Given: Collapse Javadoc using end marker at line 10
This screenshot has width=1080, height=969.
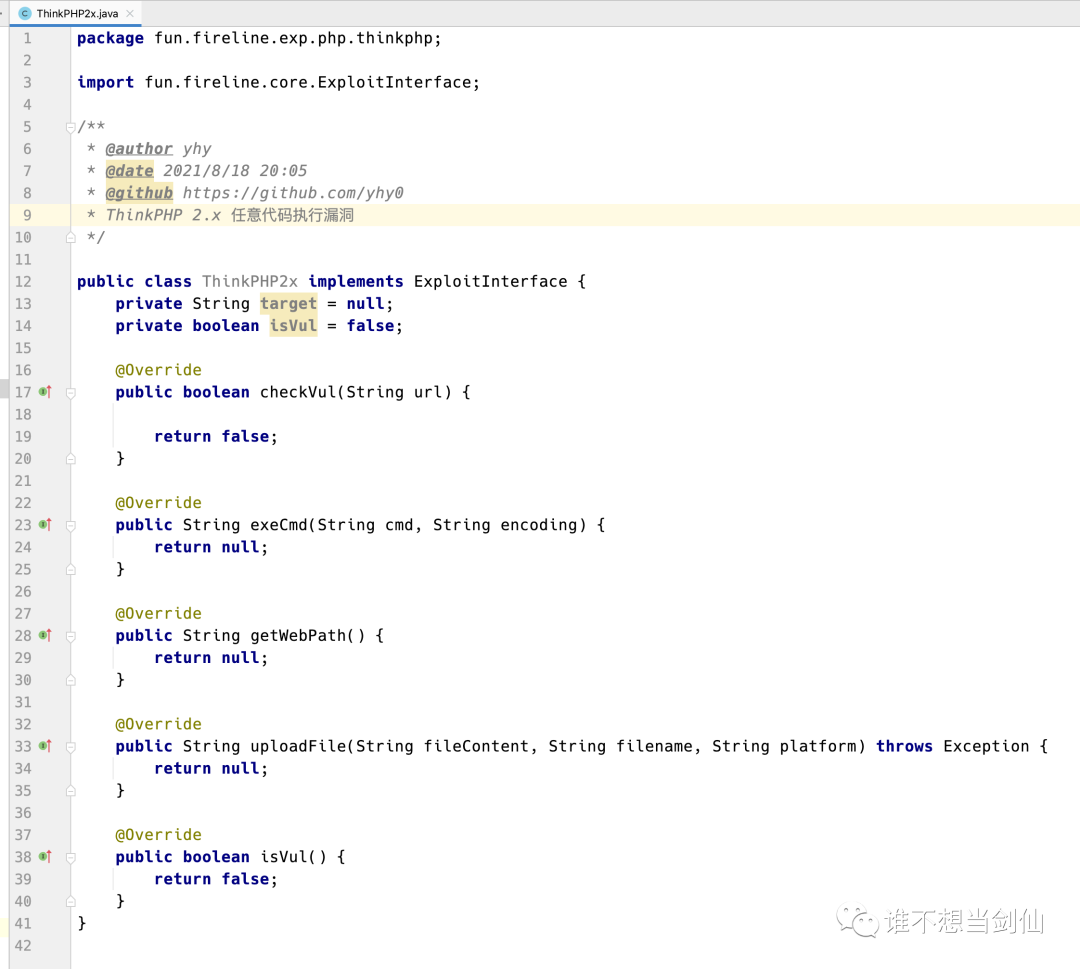Looking at the screenshot, I should click(70, 238).
